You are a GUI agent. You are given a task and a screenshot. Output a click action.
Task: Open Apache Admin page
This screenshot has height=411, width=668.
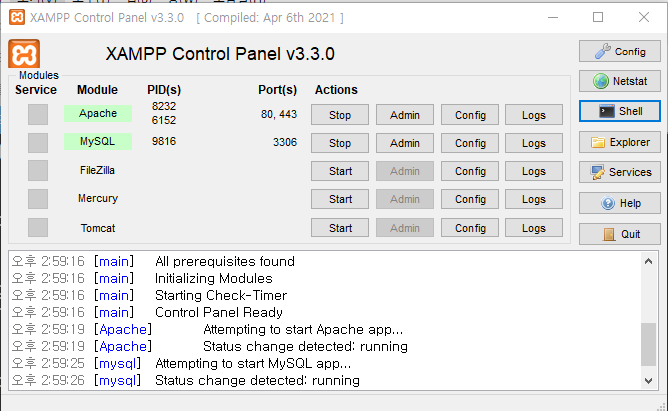[x=405, y=115]
